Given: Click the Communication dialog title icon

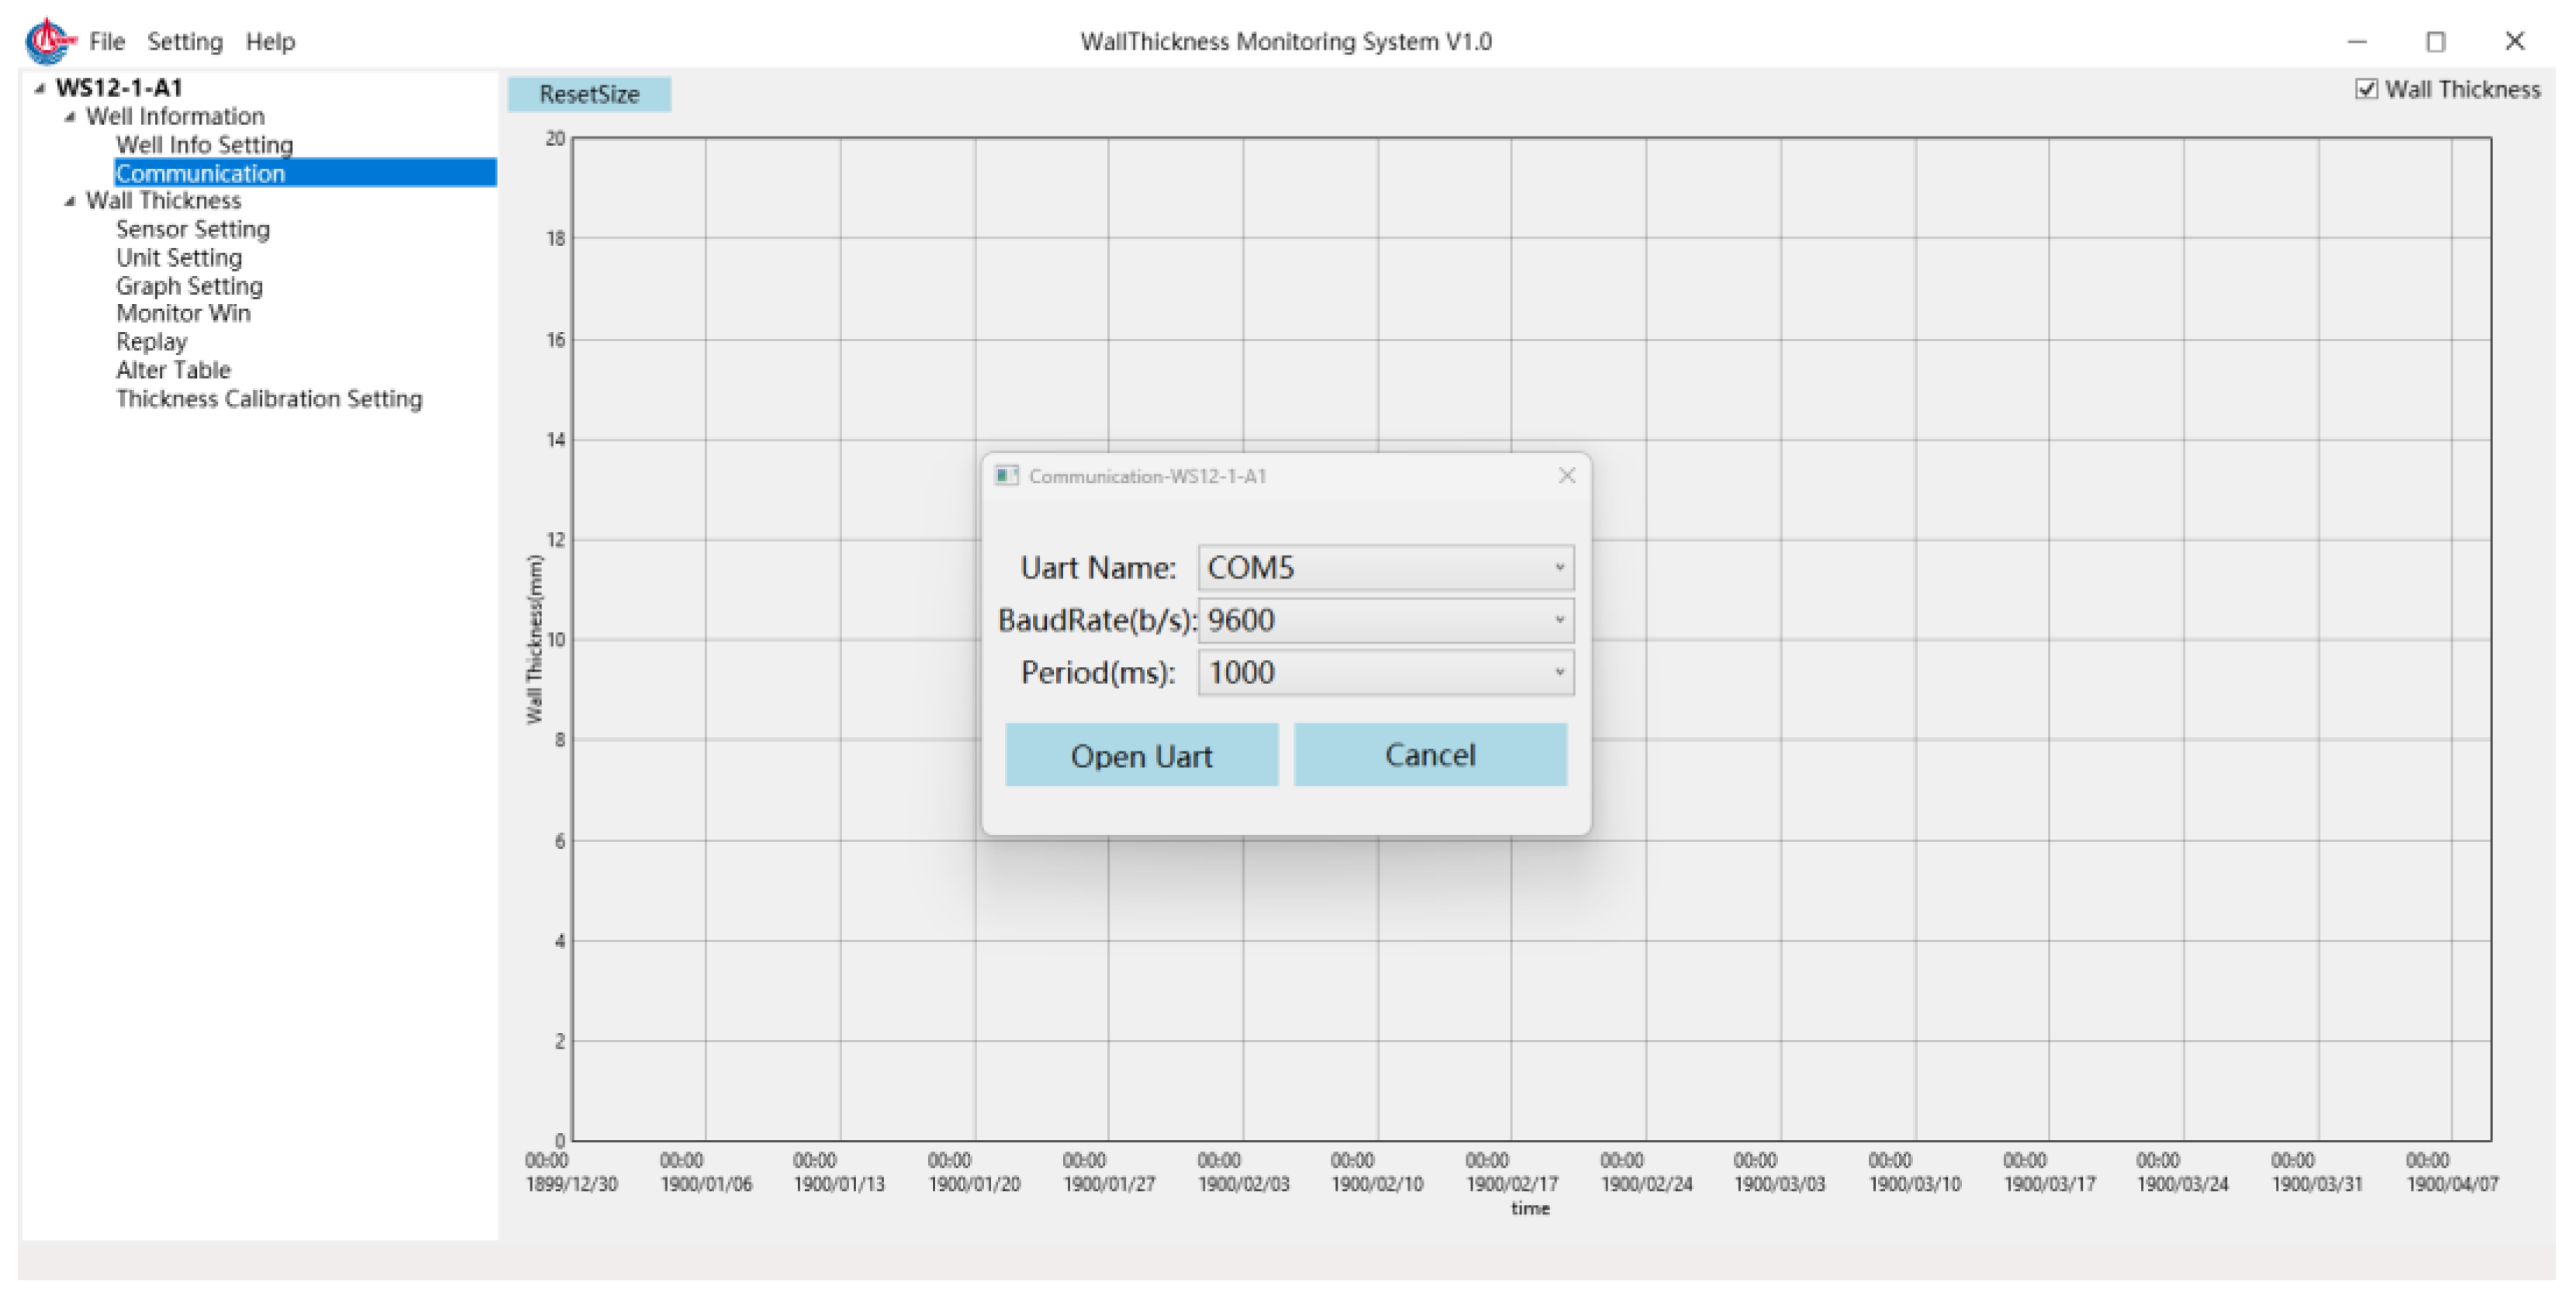Looking at the screenshot, I should tap(1006, 475).
